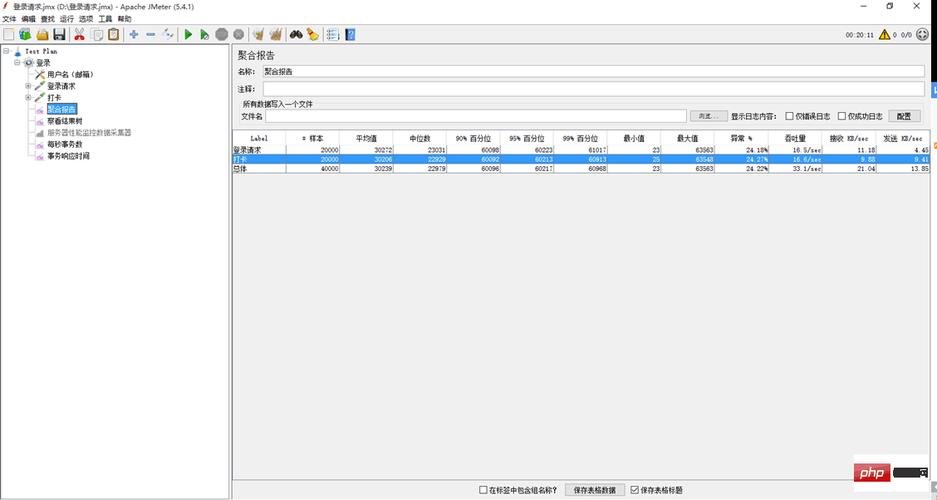Click the 注释 input field

(x=593, y=88)
